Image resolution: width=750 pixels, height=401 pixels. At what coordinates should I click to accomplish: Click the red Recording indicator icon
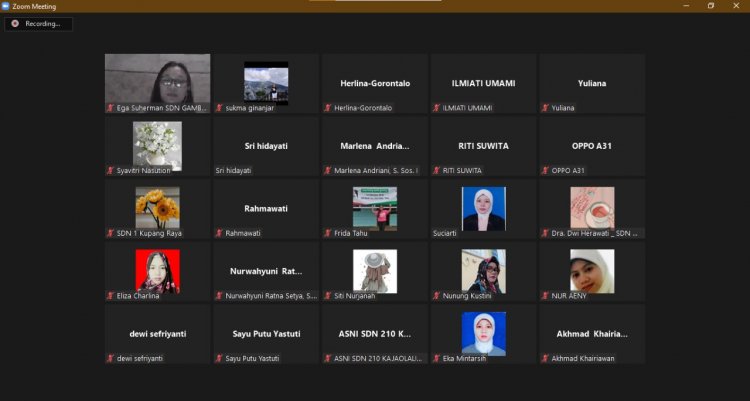(x=15, y=23)
